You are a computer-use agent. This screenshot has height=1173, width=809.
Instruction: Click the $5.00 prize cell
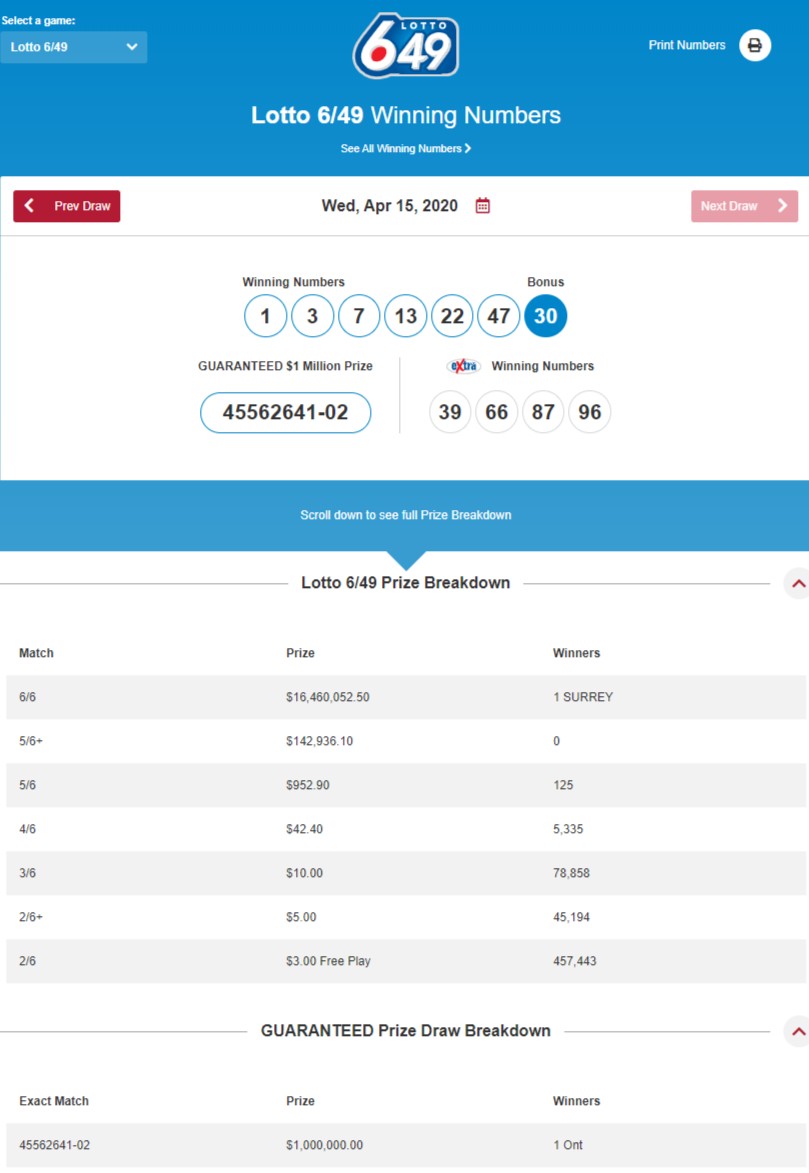point(301,918)
